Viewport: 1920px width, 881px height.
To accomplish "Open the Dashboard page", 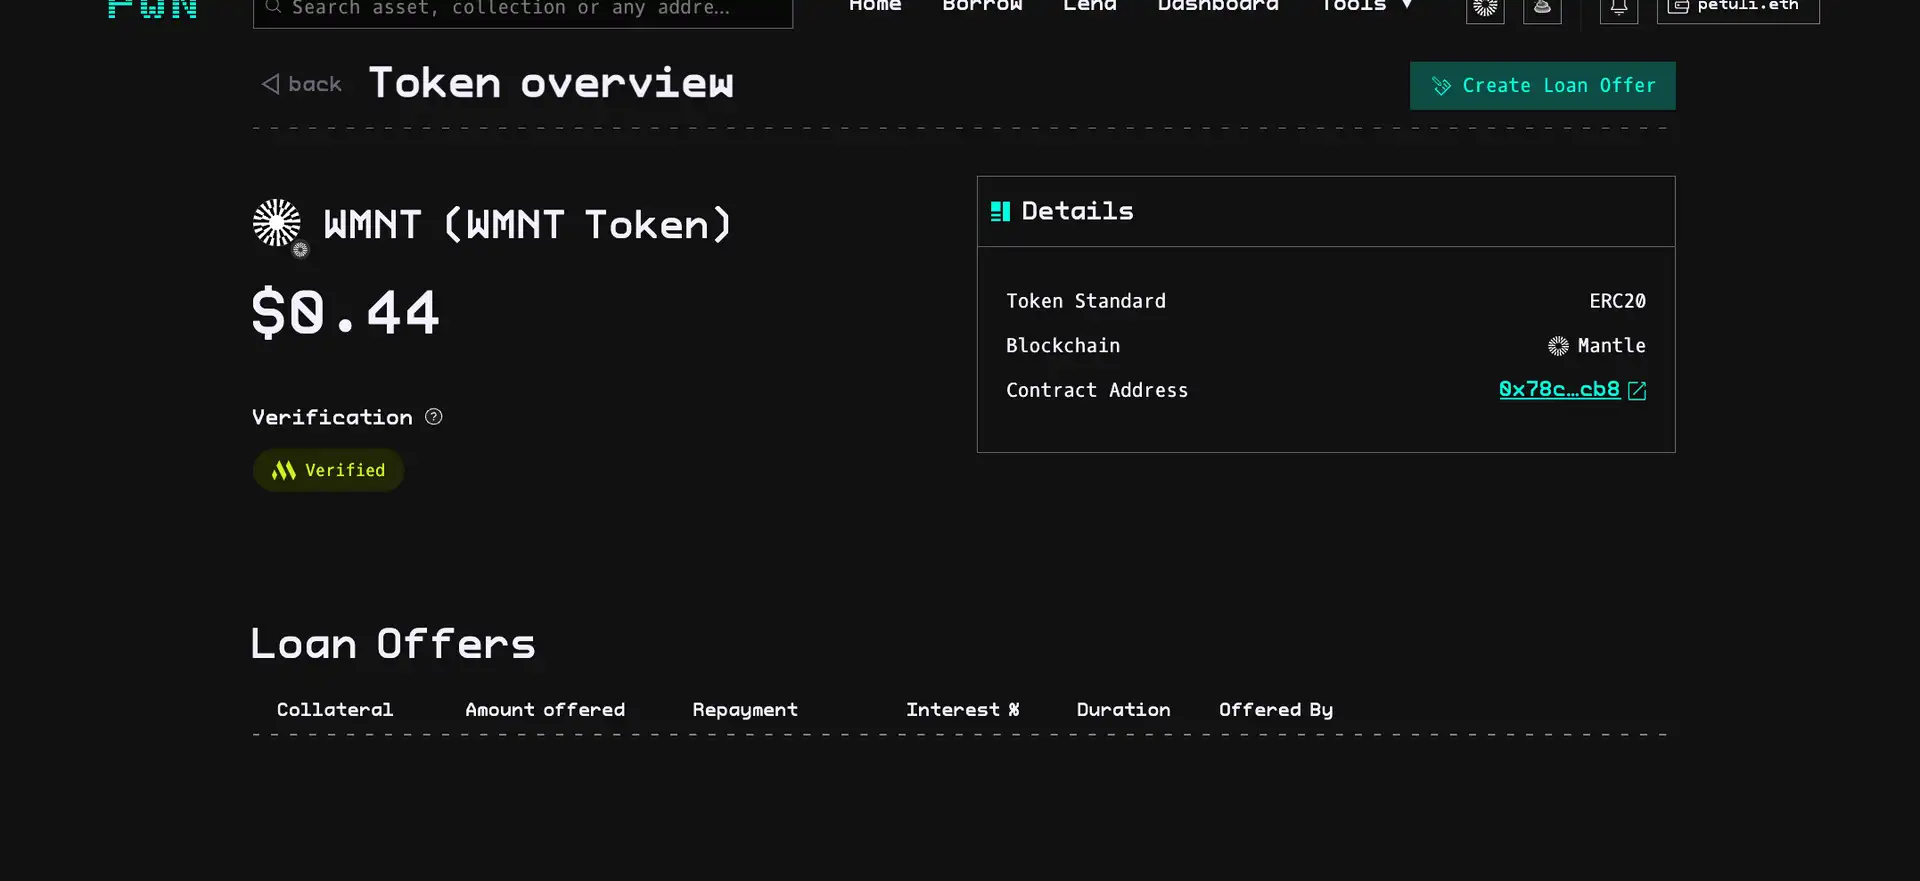I will [x=1217, y=6].
